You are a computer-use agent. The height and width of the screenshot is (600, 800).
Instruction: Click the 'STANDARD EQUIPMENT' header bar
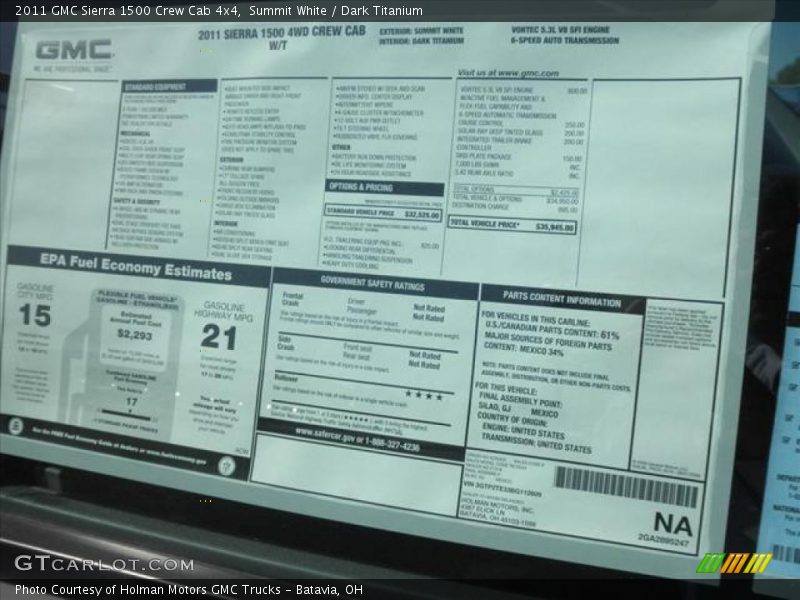pos(169,86)
